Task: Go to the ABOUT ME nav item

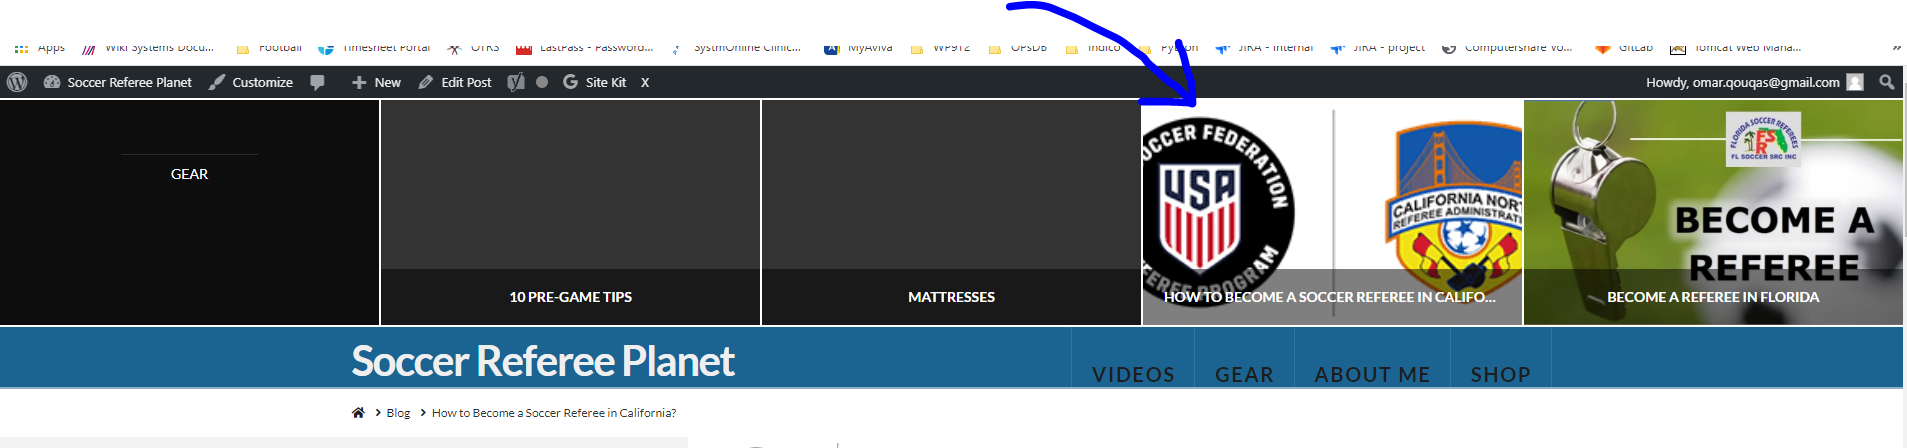Action: (x=1372, y=374)
